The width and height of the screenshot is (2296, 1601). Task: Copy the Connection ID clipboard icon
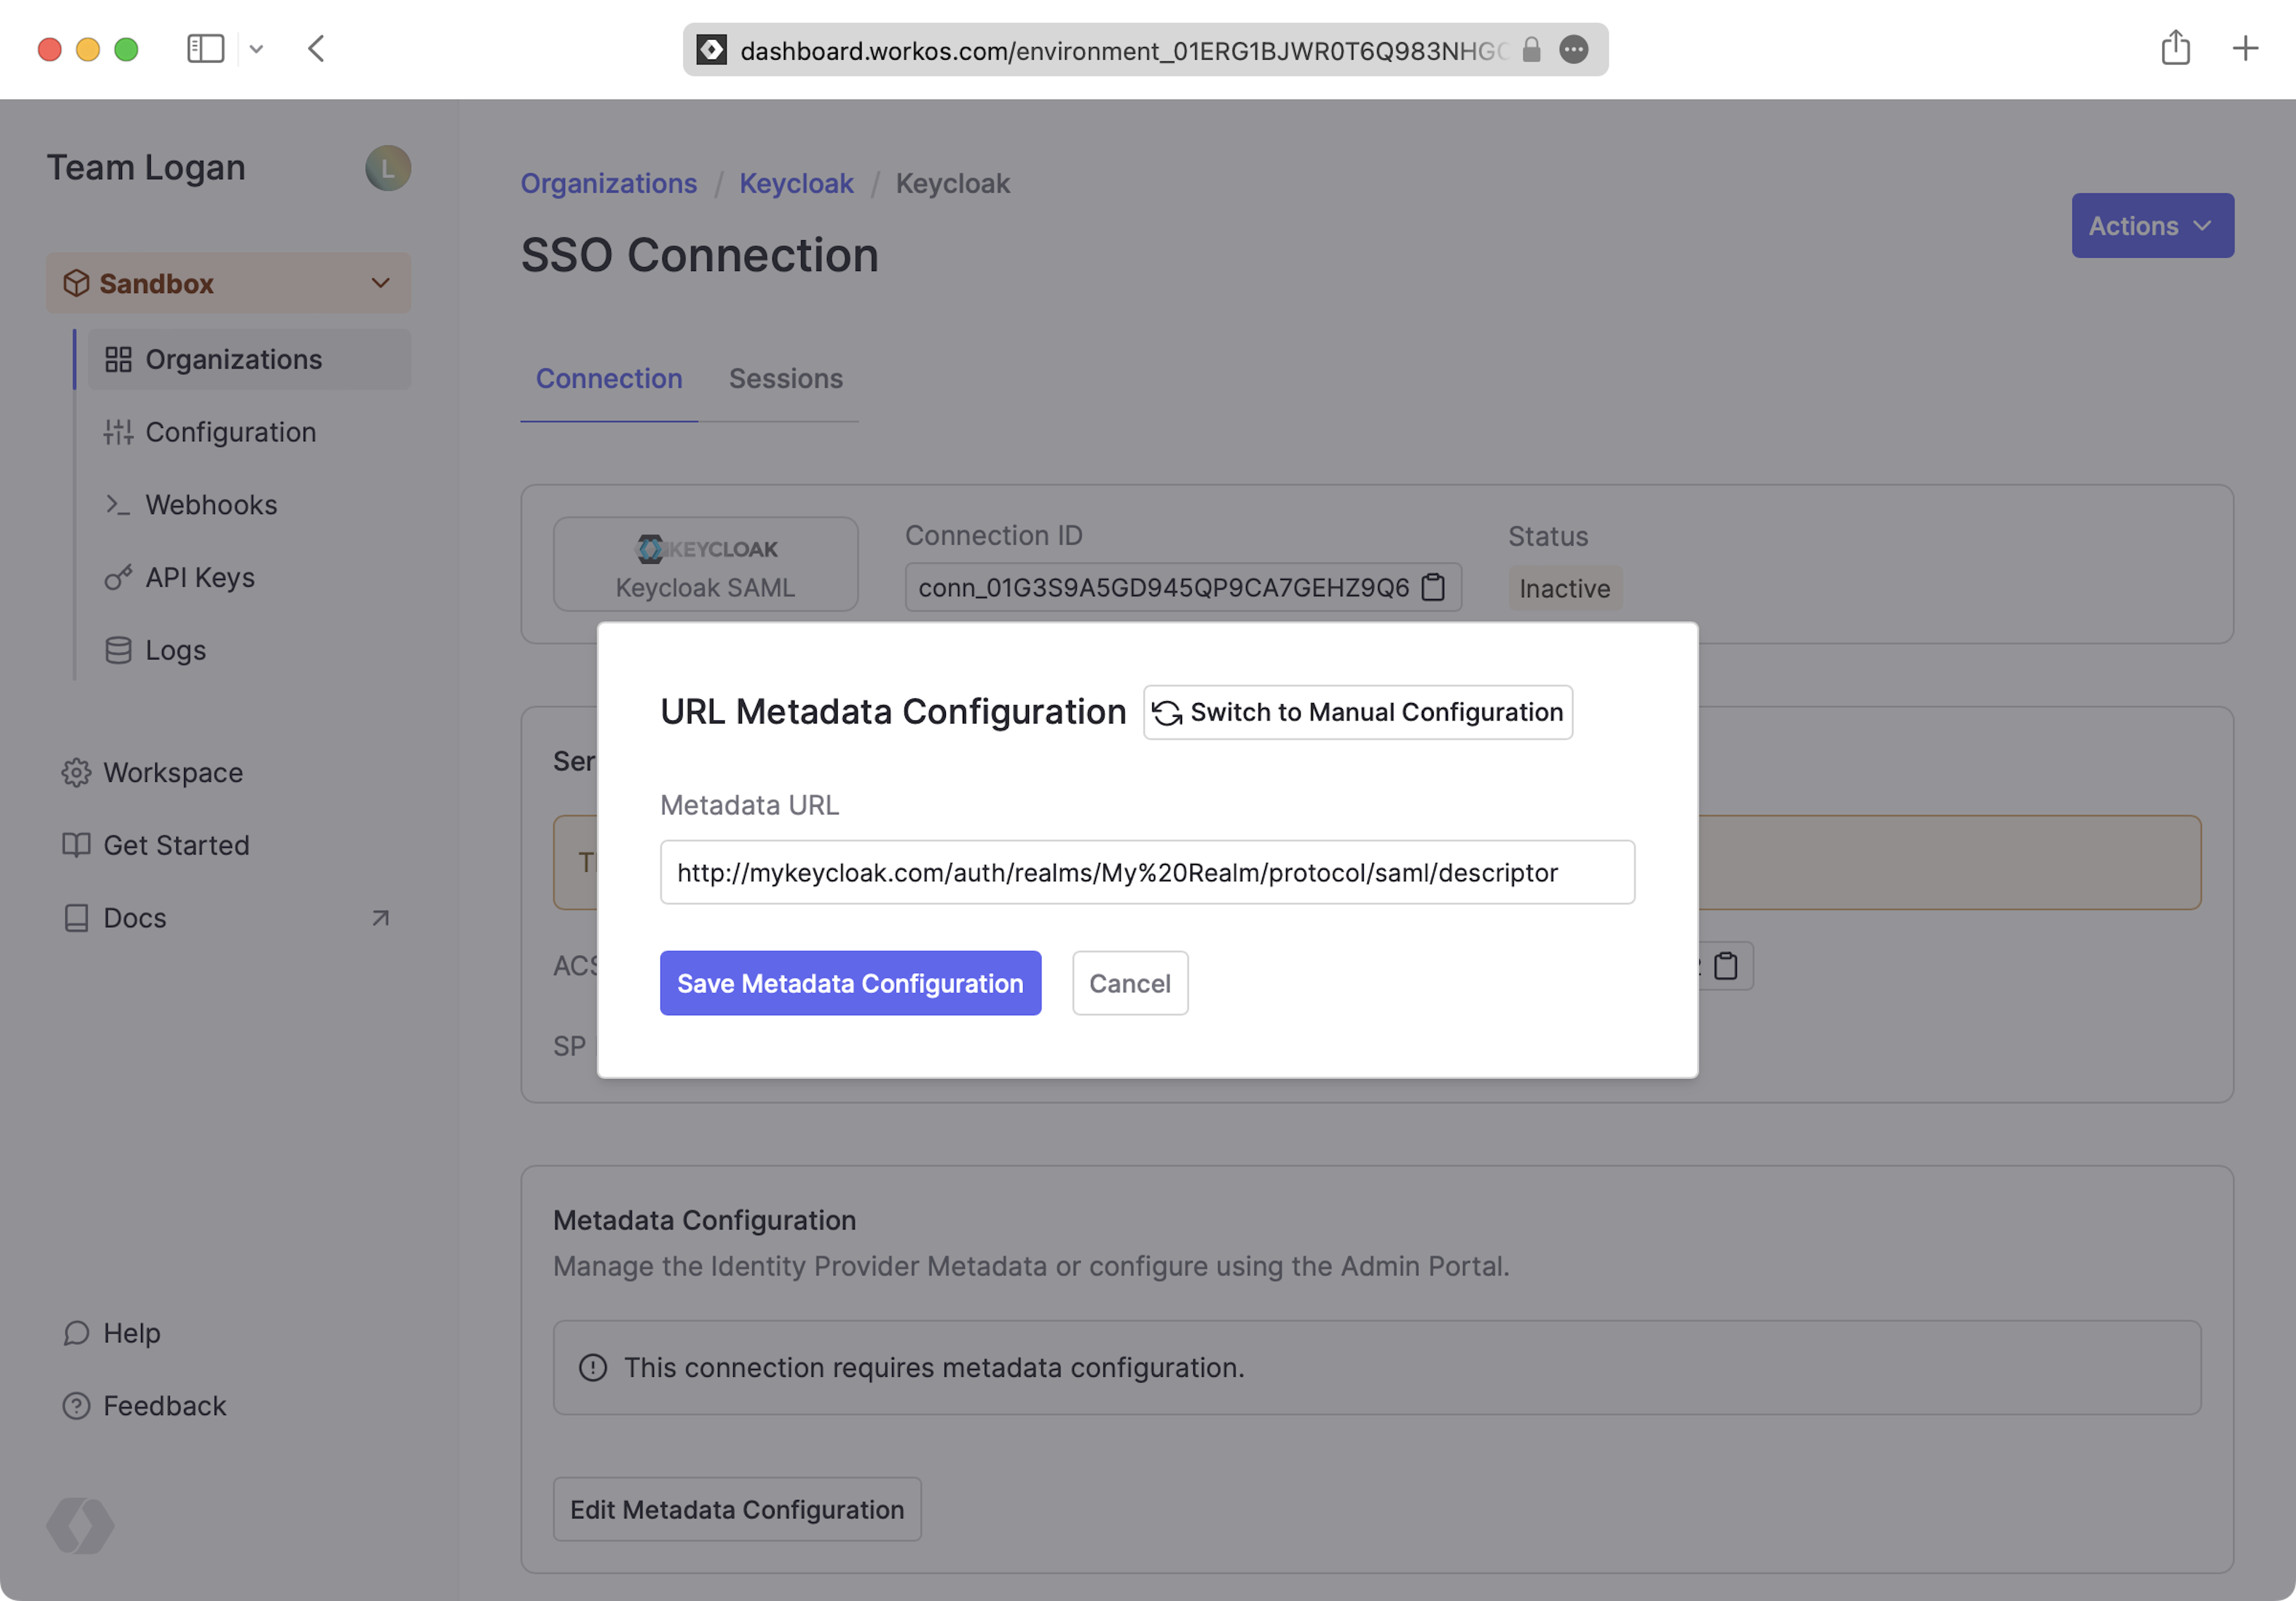tap(1433, 587)
